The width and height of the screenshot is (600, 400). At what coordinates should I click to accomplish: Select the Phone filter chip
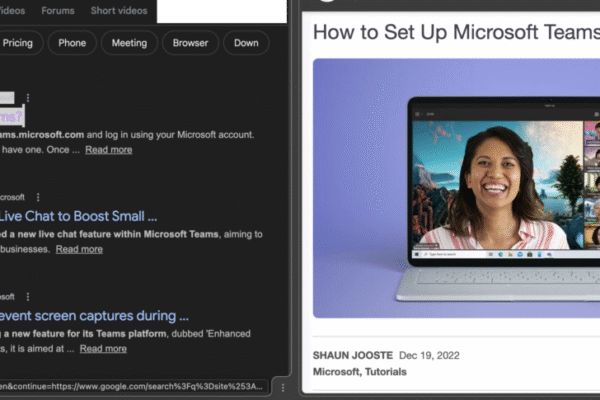coord(72,43)
